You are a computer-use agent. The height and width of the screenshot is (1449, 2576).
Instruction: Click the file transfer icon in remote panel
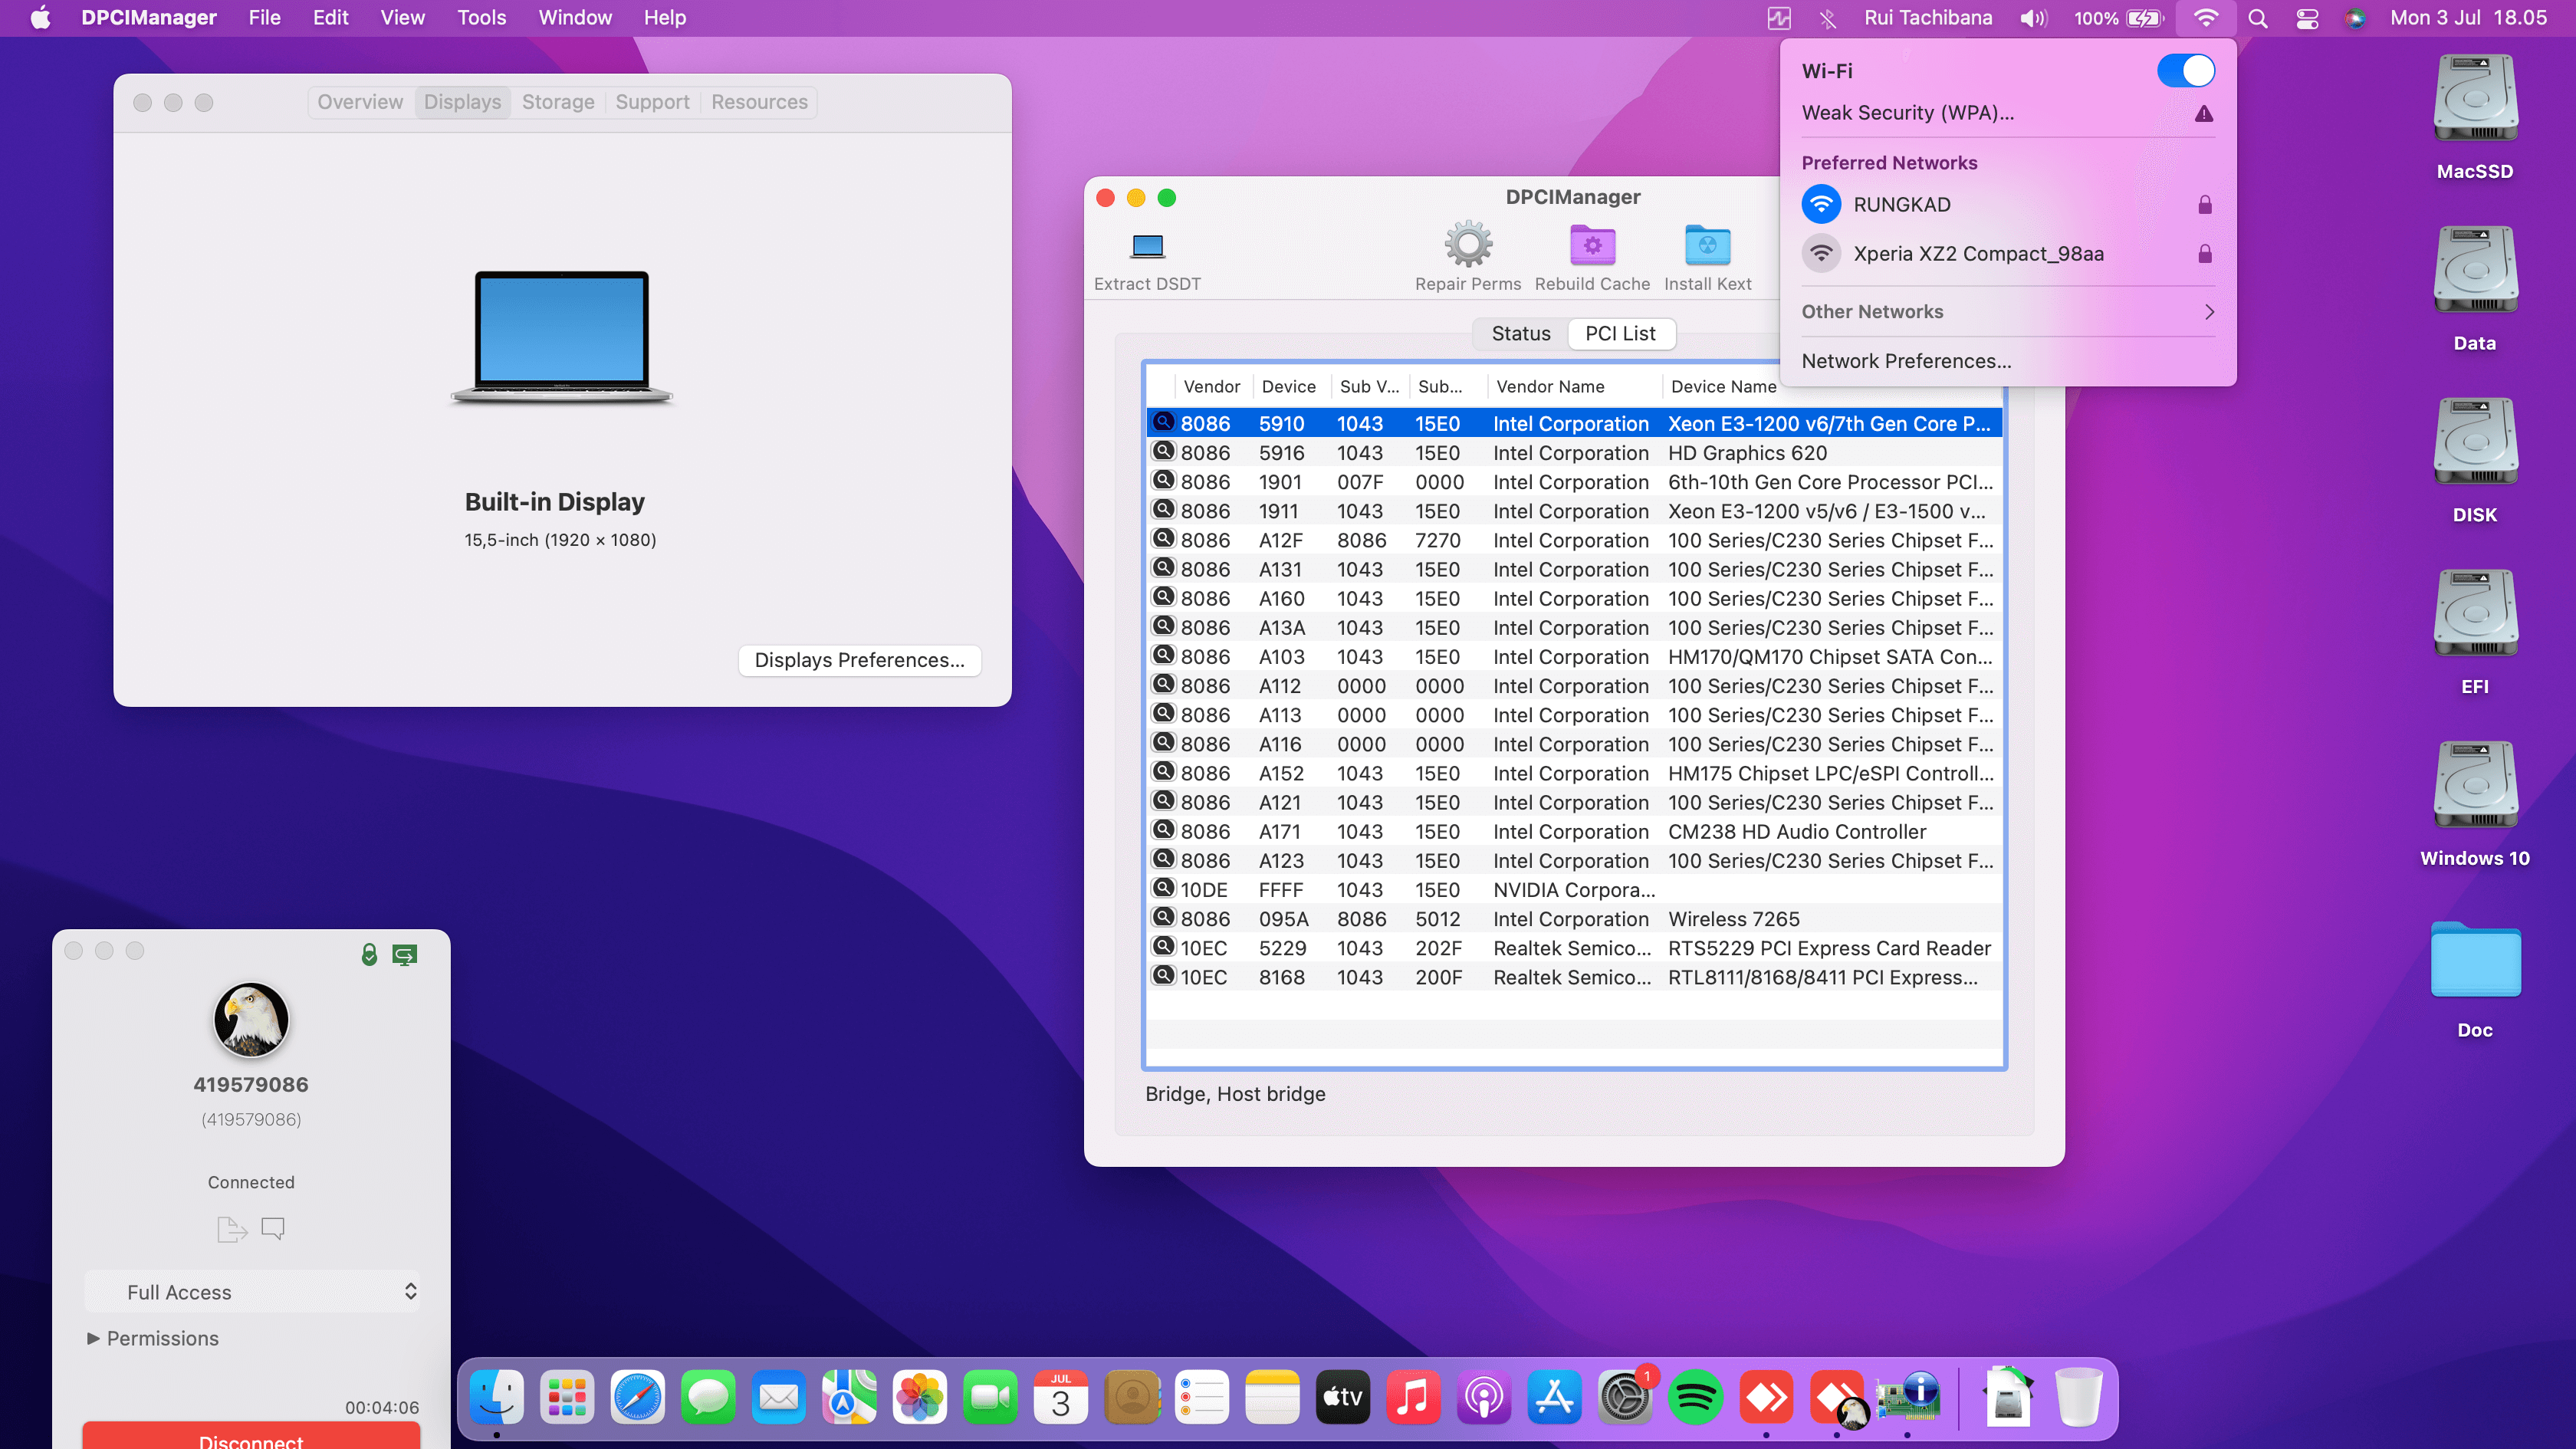[232, 1228]
